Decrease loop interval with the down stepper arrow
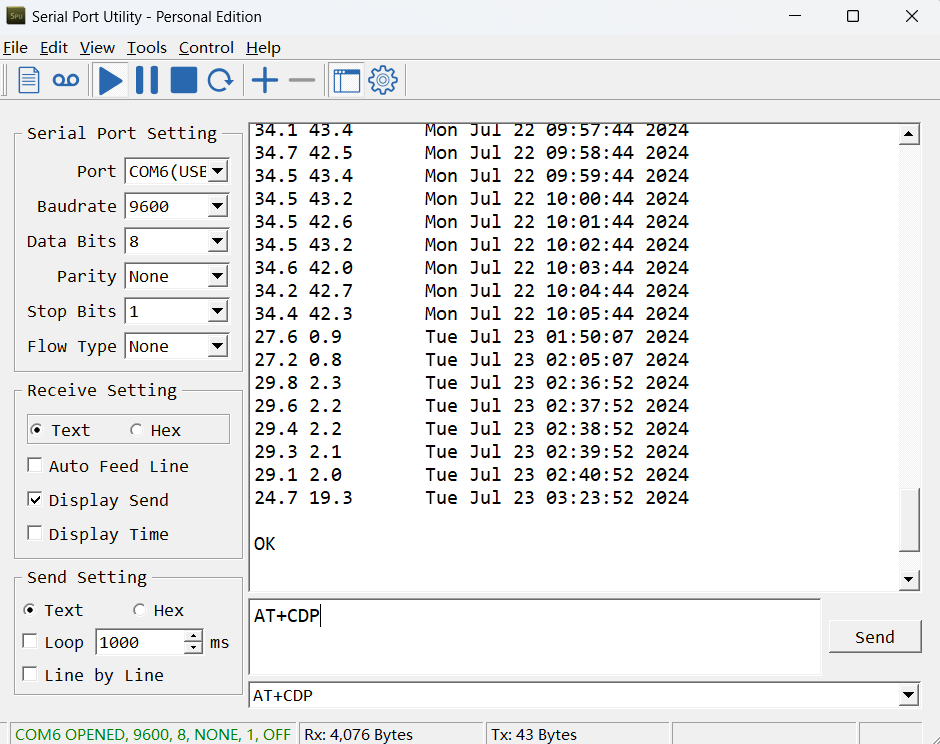The width and height of the screenshot is (940, 744). 193,648
